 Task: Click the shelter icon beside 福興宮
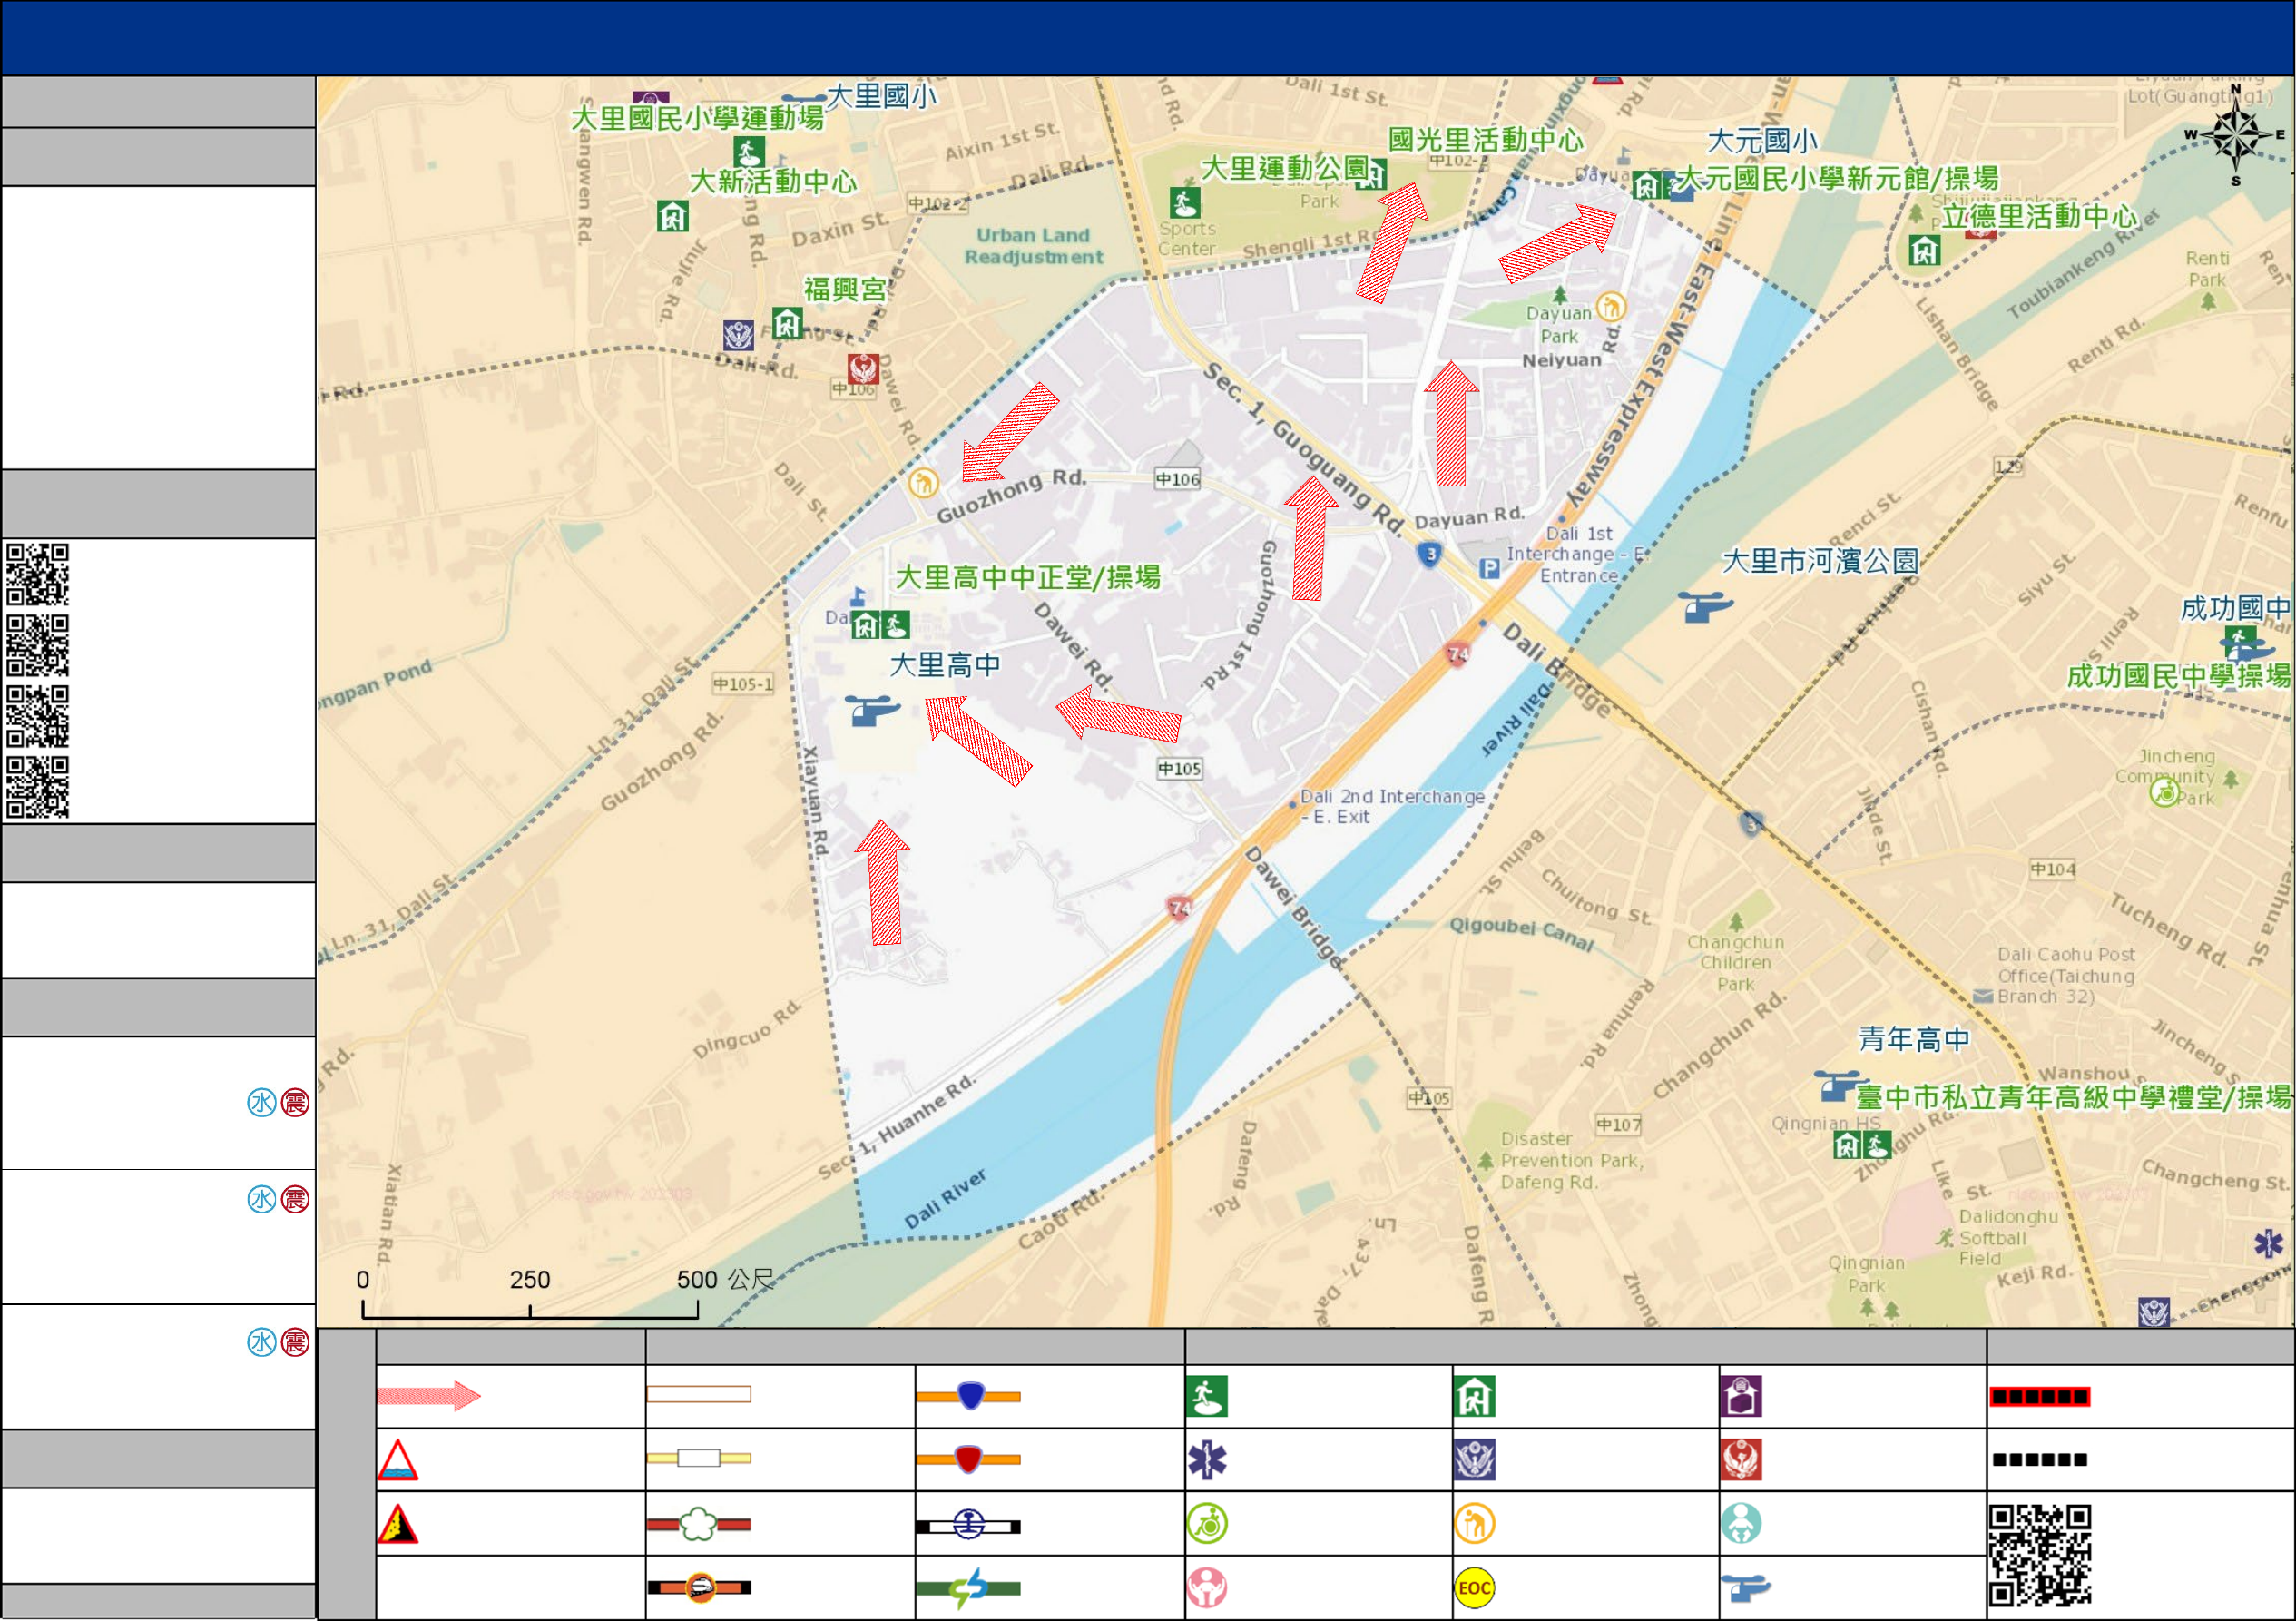(788, 323)
